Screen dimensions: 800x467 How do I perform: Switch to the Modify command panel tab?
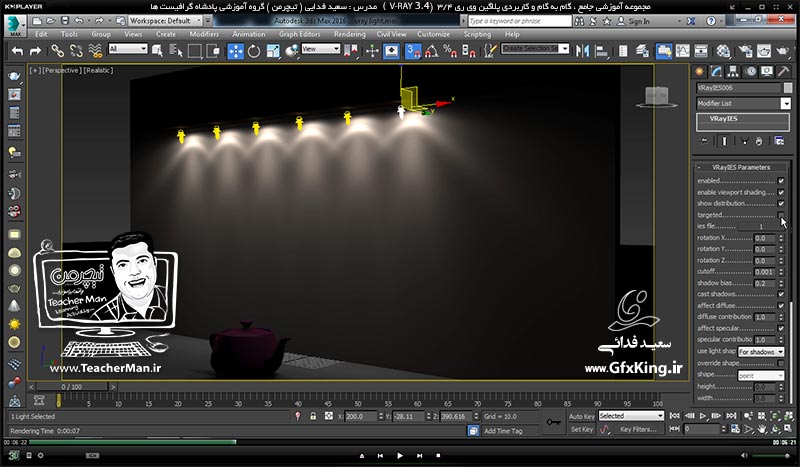[x=716, y=72]
